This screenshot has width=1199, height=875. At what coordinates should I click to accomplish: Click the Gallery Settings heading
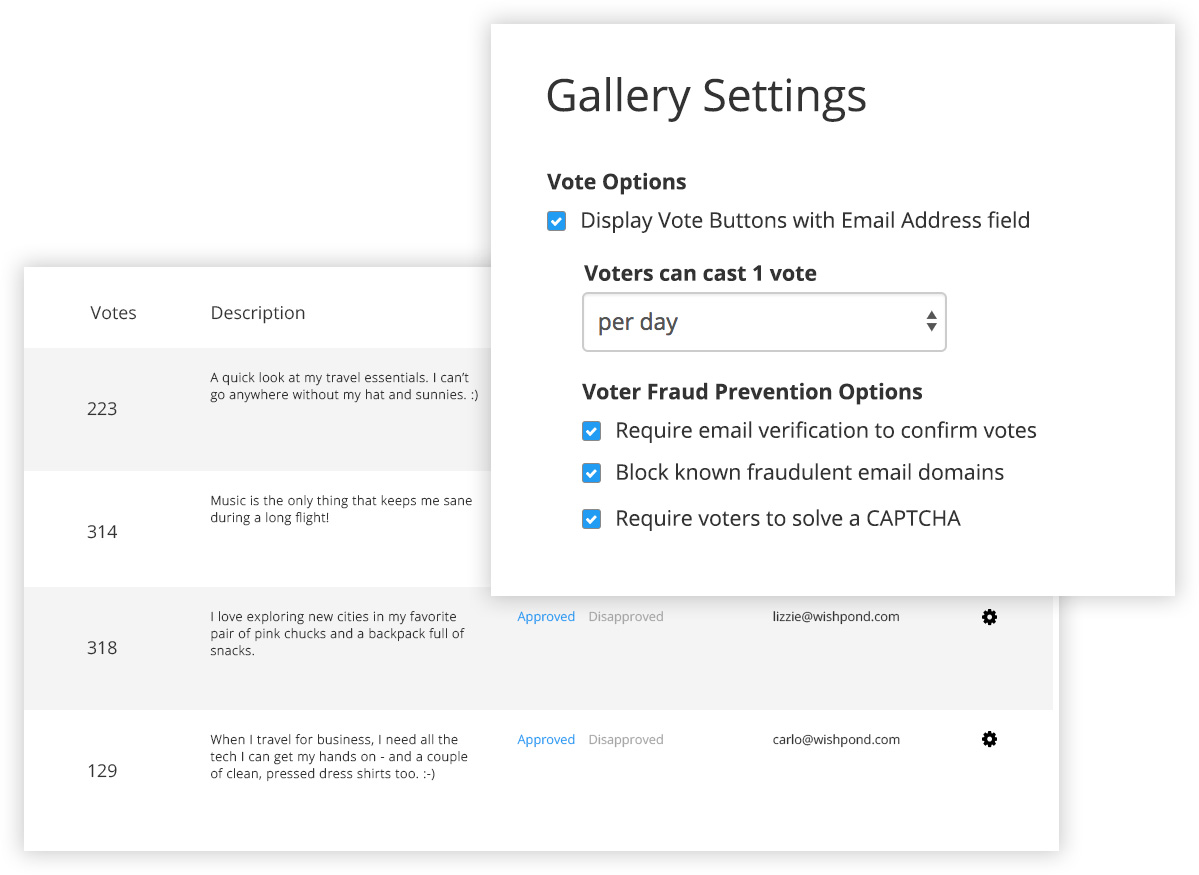pyautogui.click(x=706, y=97)
